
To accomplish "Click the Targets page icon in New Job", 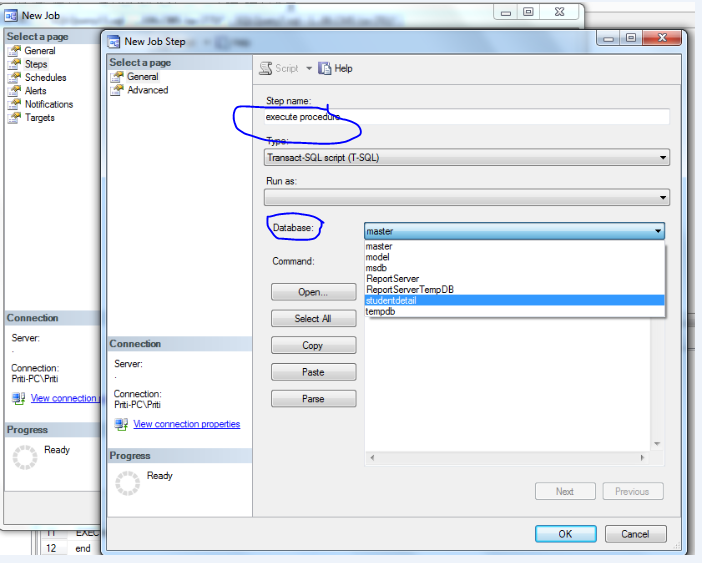I will click(x=15, y=118).
